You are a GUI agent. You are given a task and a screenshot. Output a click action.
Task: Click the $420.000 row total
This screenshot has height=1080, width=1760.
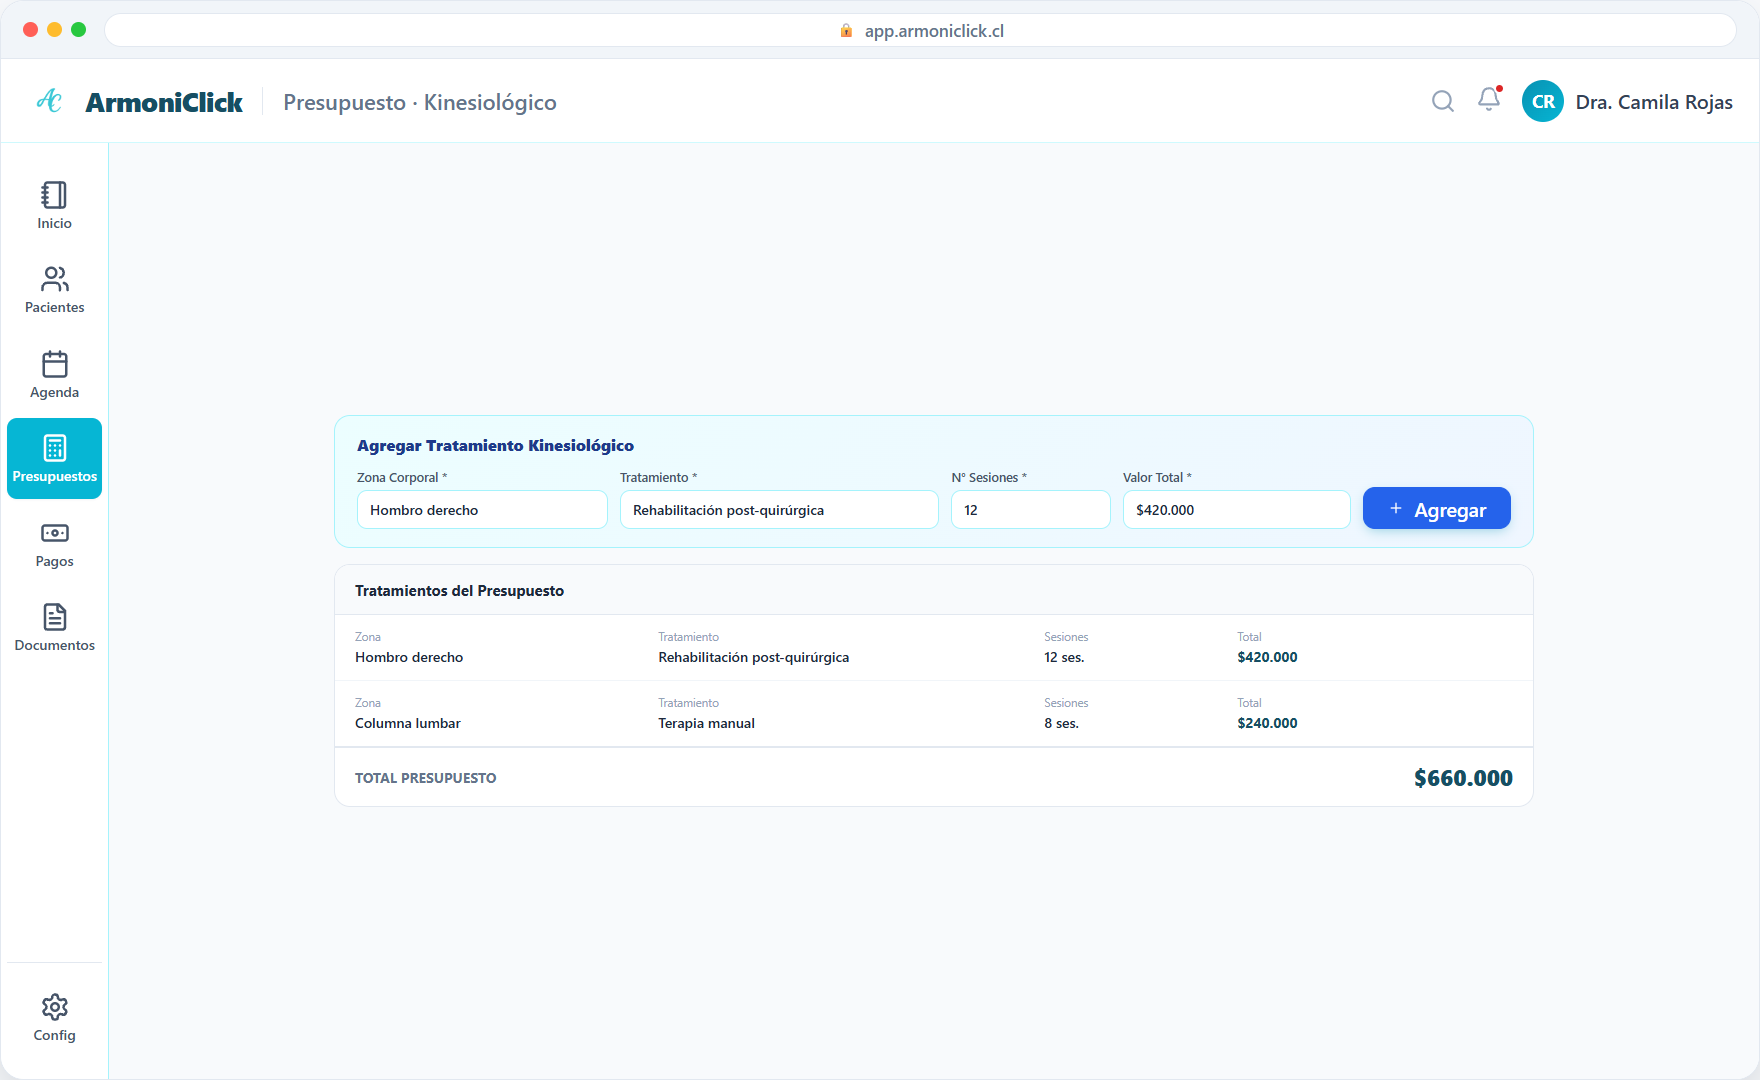click(x=1267, y=657)
